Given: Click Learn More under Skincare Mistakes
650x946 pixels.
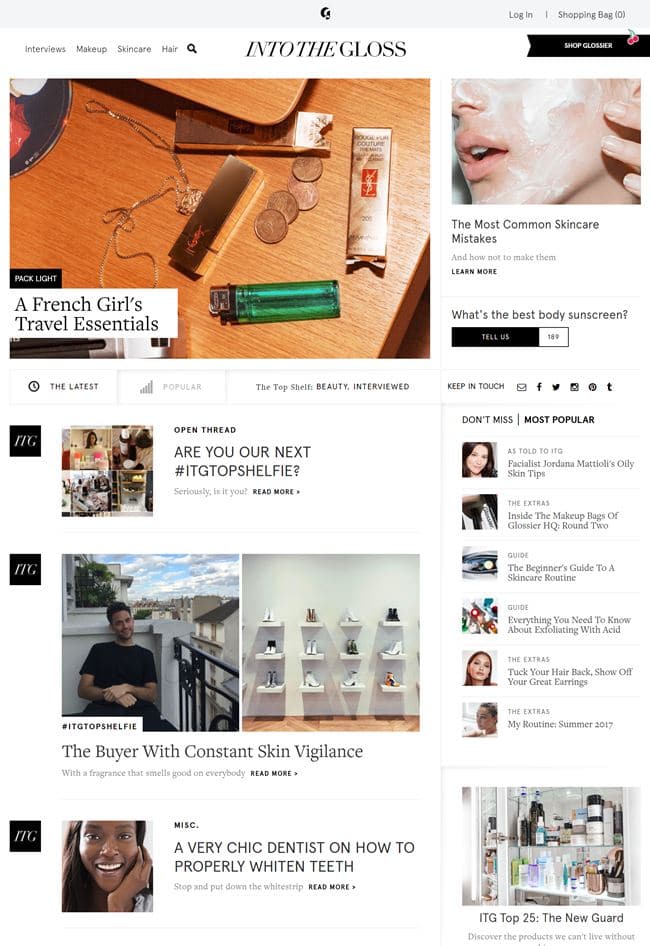Looking at the screenshot, I should pyautogui.click(x=474, y=271).
